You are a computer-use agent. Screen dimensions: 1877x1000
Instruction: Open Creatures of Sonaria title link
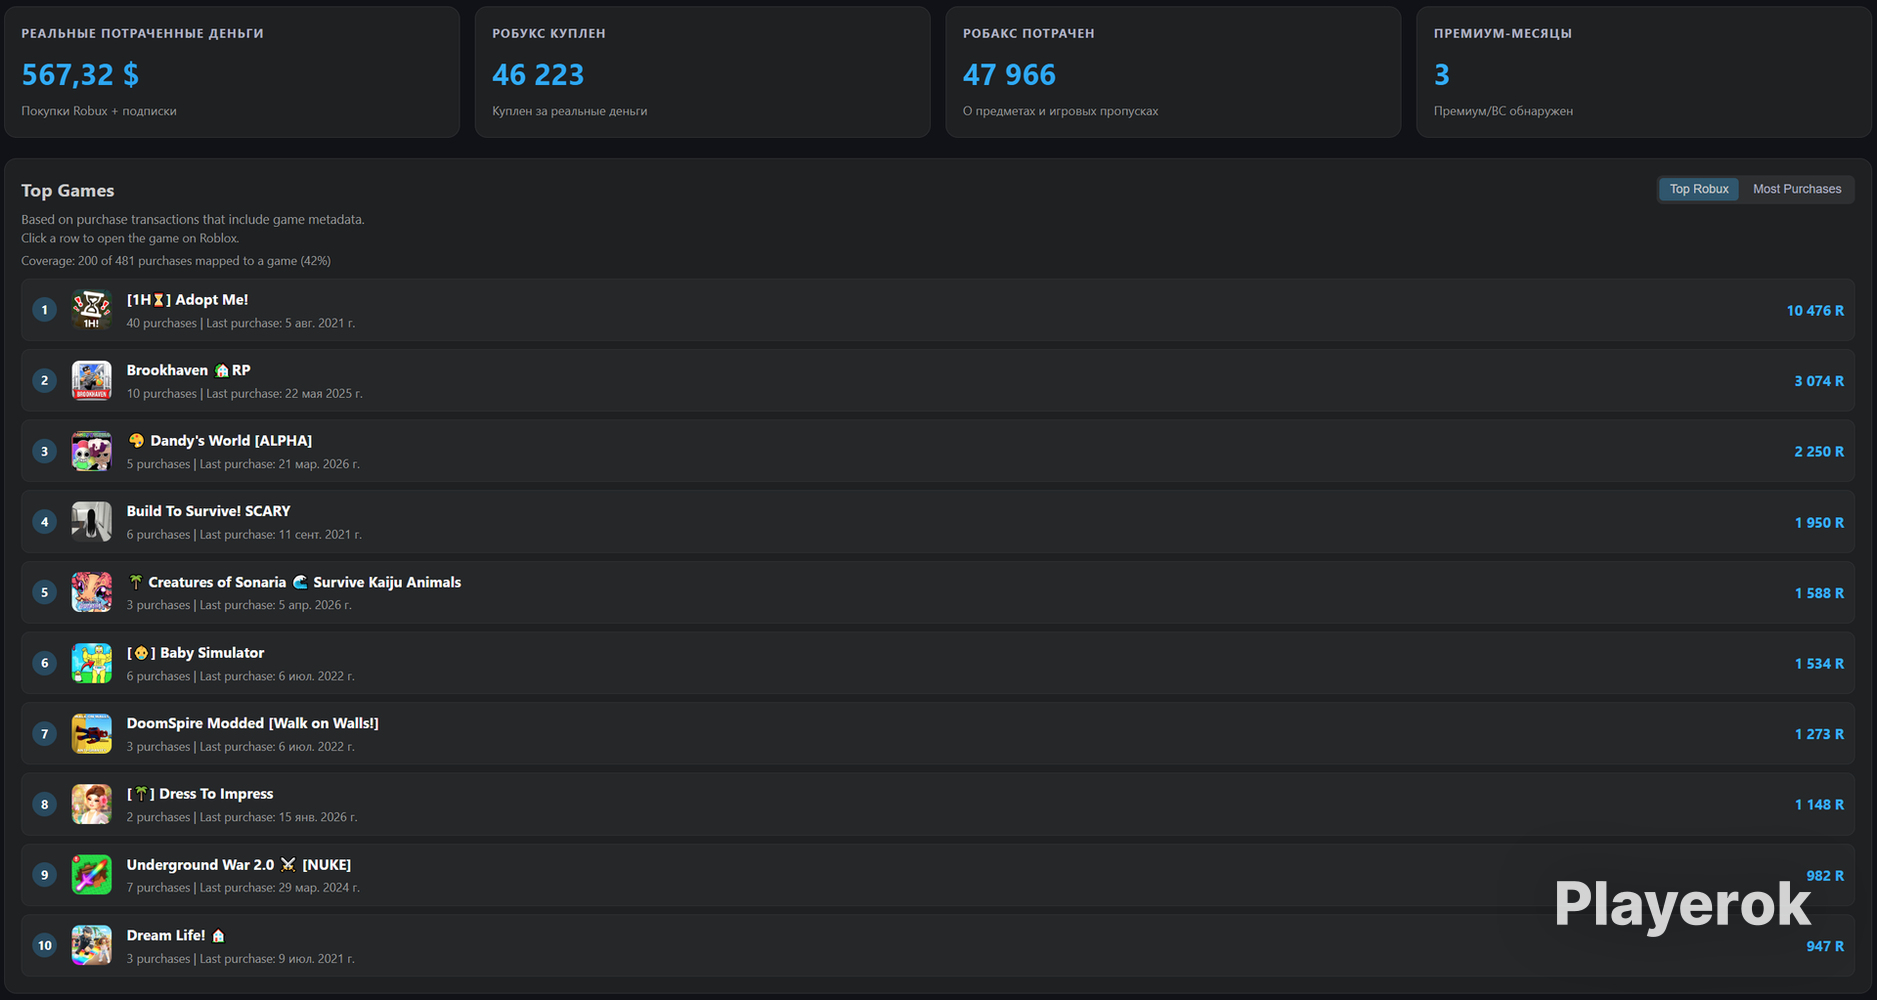(x=294, y=582)
